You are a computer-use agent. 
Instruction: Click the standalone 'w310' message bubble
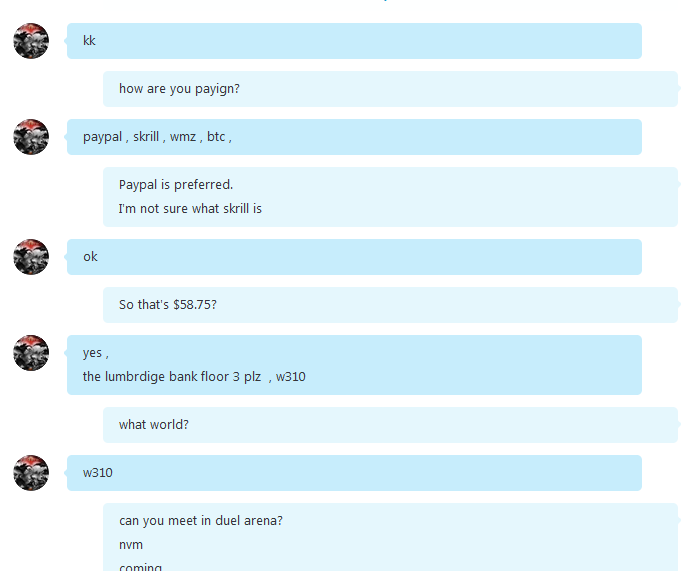pyautogui.click(x=354, y=473)
